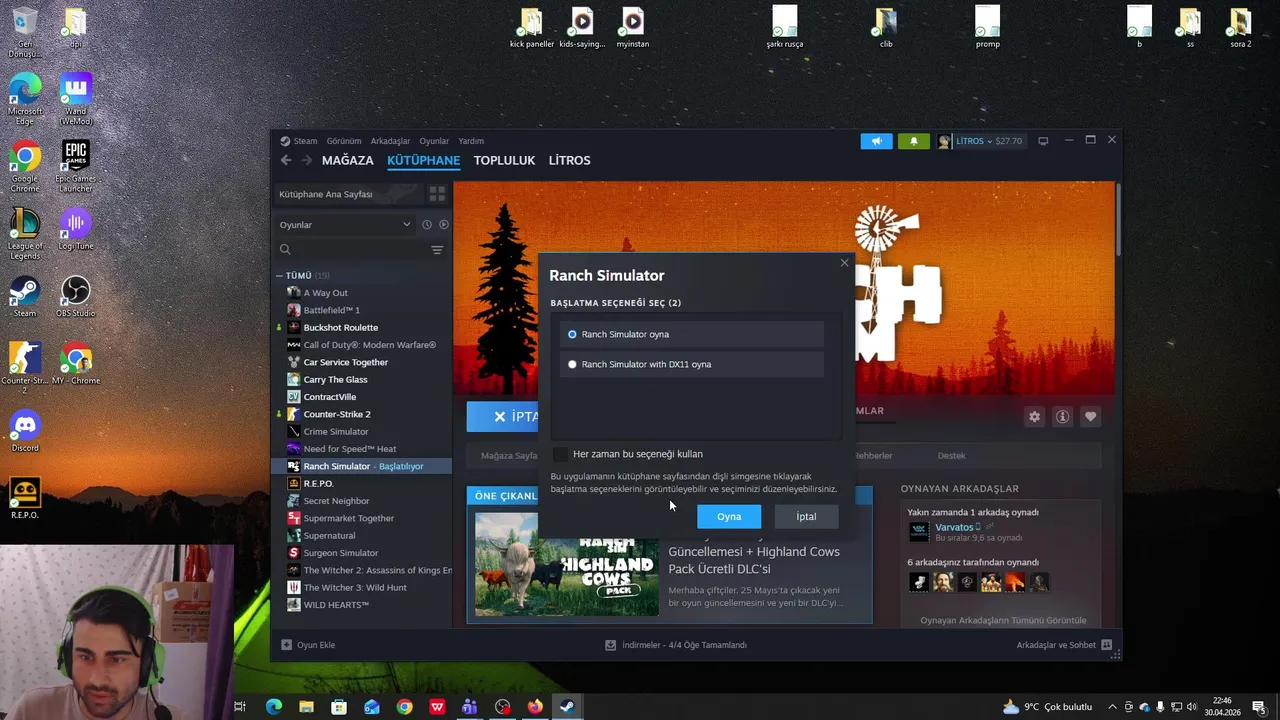1280x720 pixels.
Task: Open OBS Studio desktop icon
Action: 75,297
